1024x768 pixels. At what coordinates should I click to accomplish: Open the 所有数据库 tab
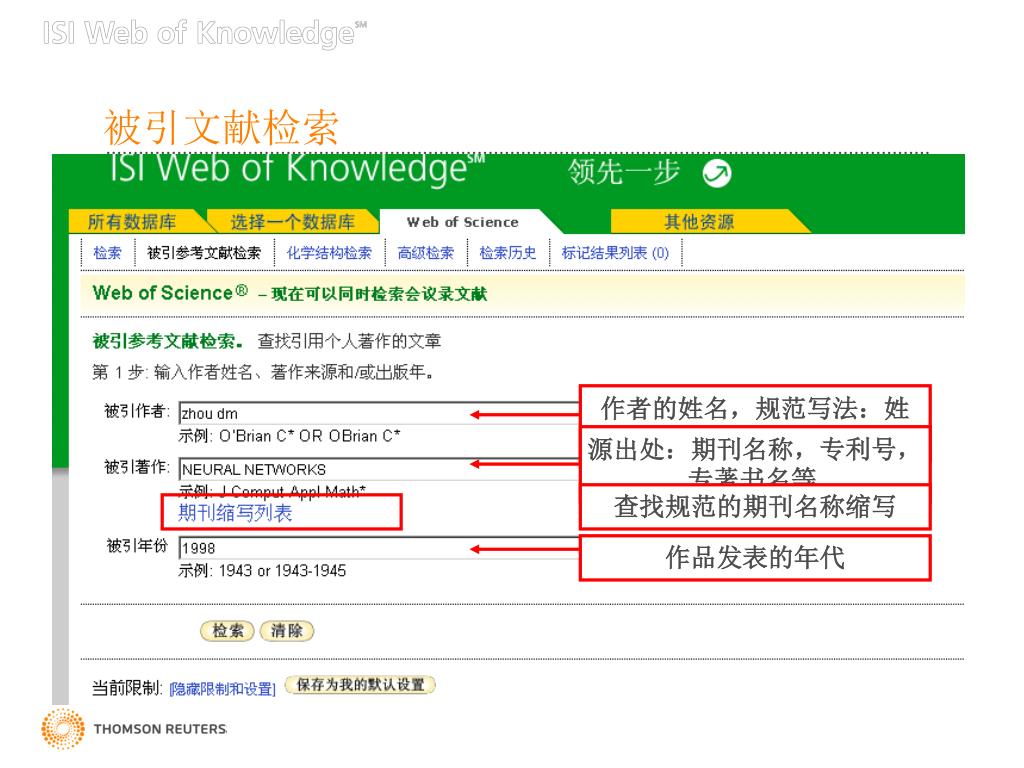click(132, 222)
